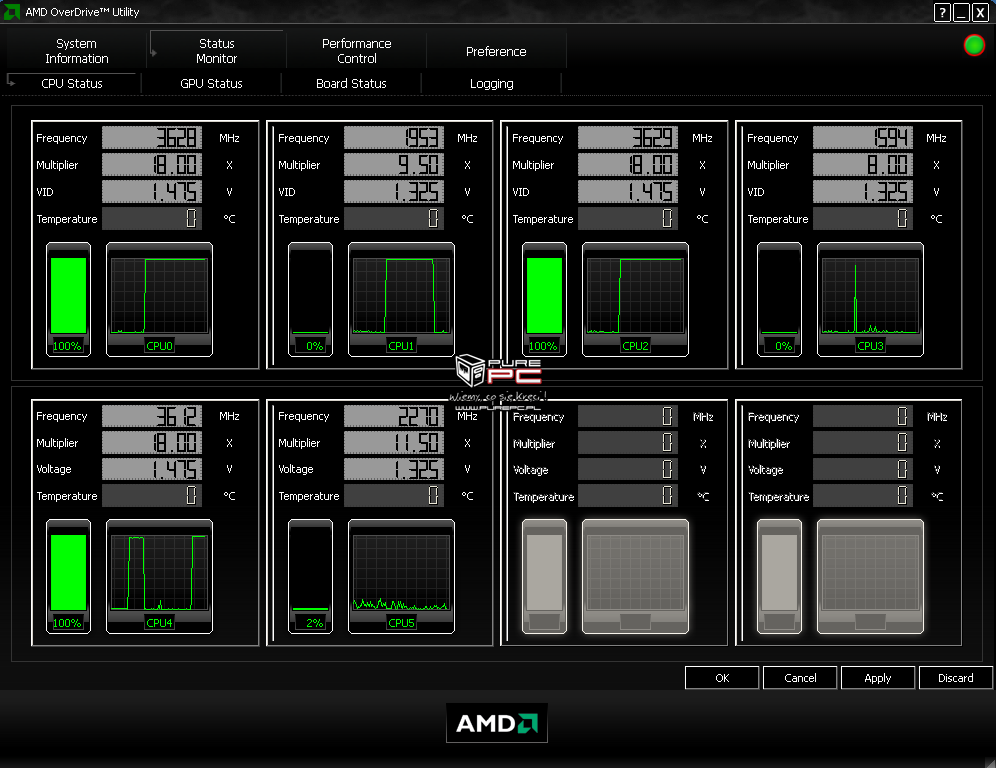The height and width of the screenshot is (768, 996).
Task: Click the CPU3 multiplier value 8.00
Action: [863, 165]
